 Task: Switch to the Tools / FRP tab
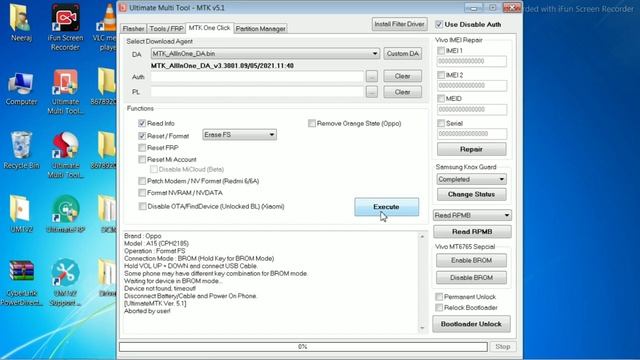pos(166,29)
